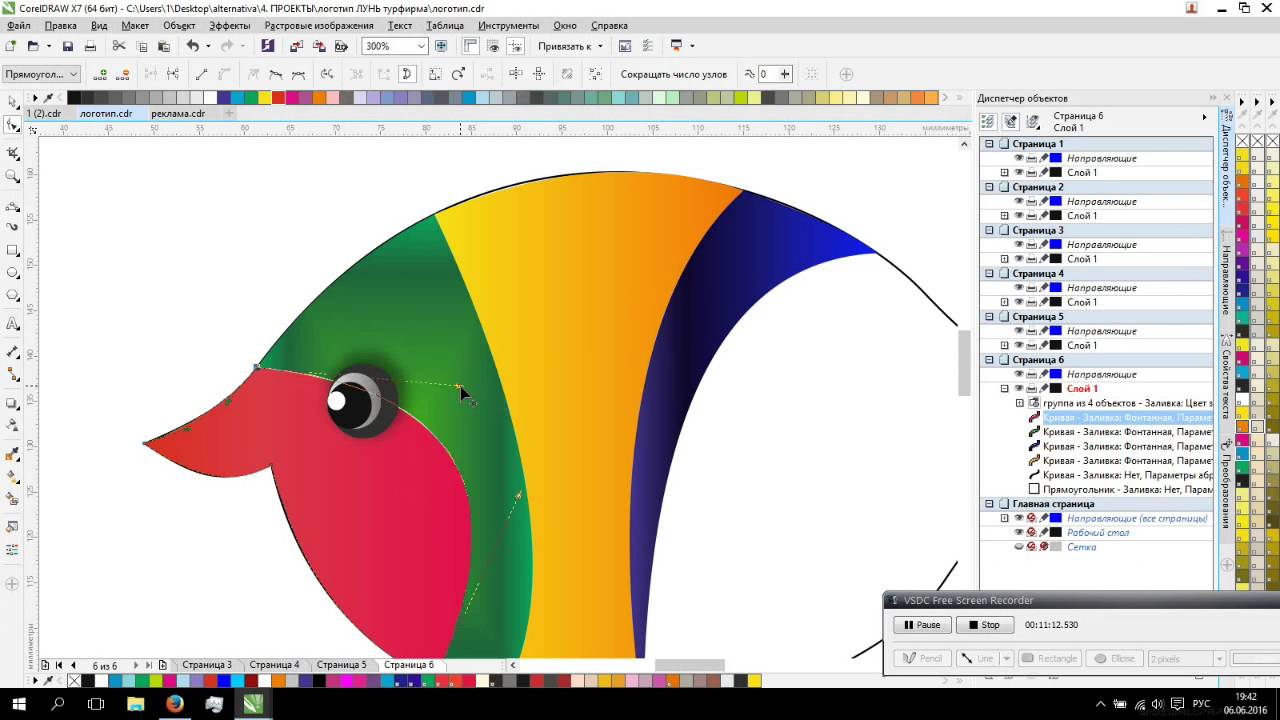
Task: Click the Undo arrow icon
Action: pyautogui.click(x=192, y=46)
